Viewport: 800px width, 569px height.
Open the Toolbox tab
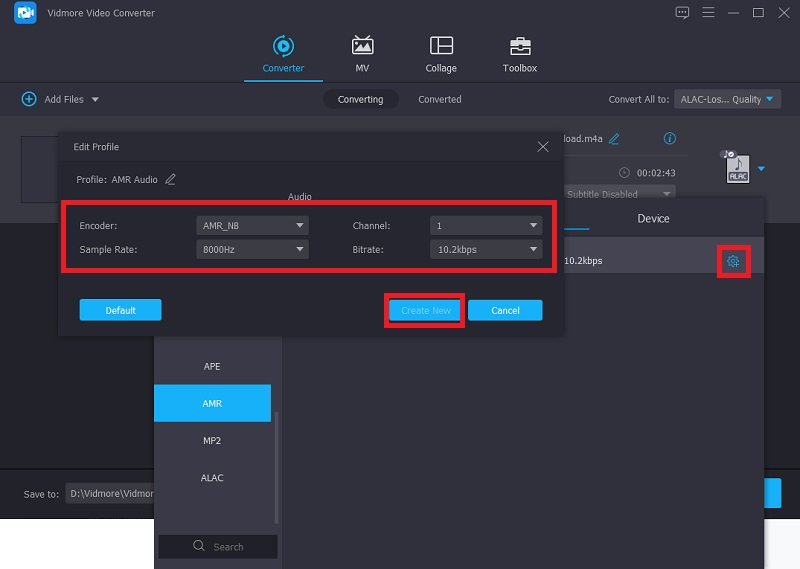(x=519, y=54)
